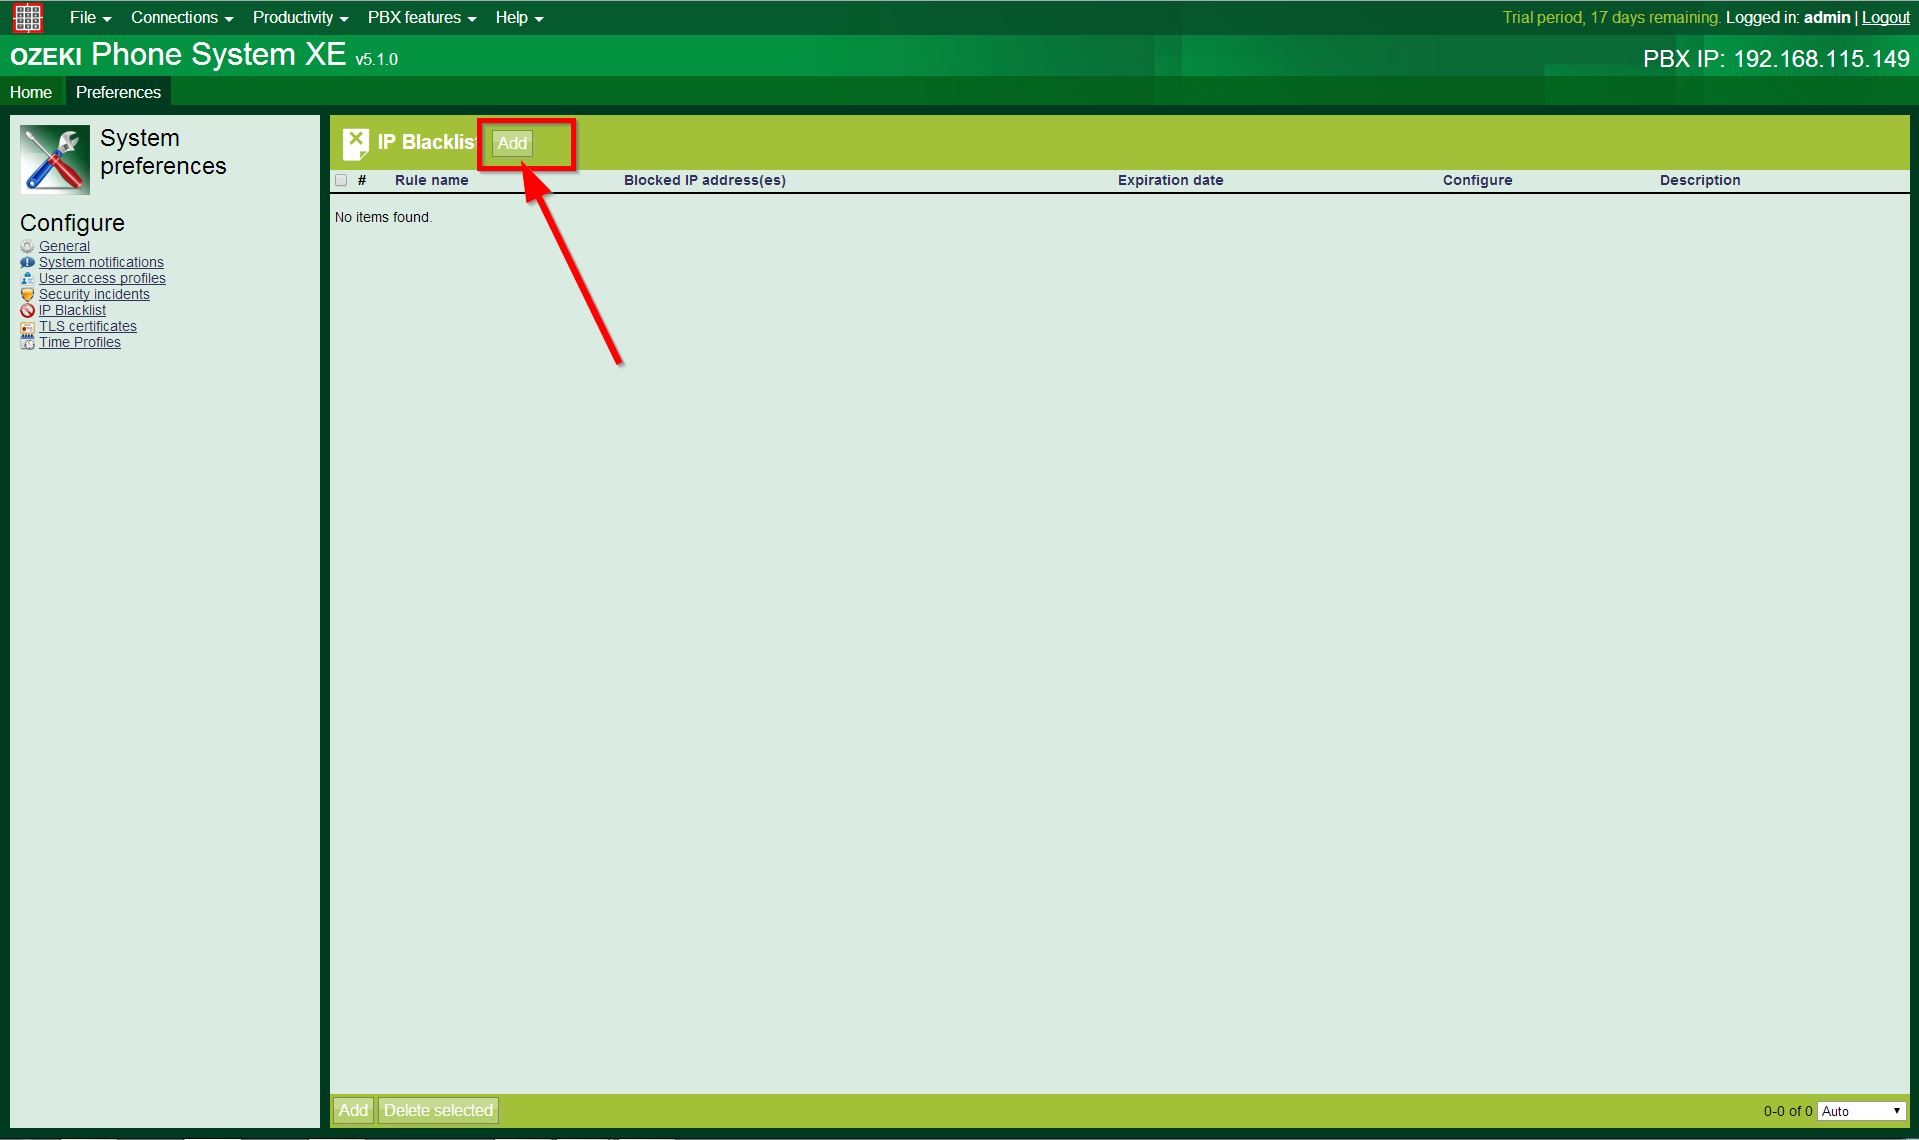Click the System preferences tools icon

tap(55, 159)
